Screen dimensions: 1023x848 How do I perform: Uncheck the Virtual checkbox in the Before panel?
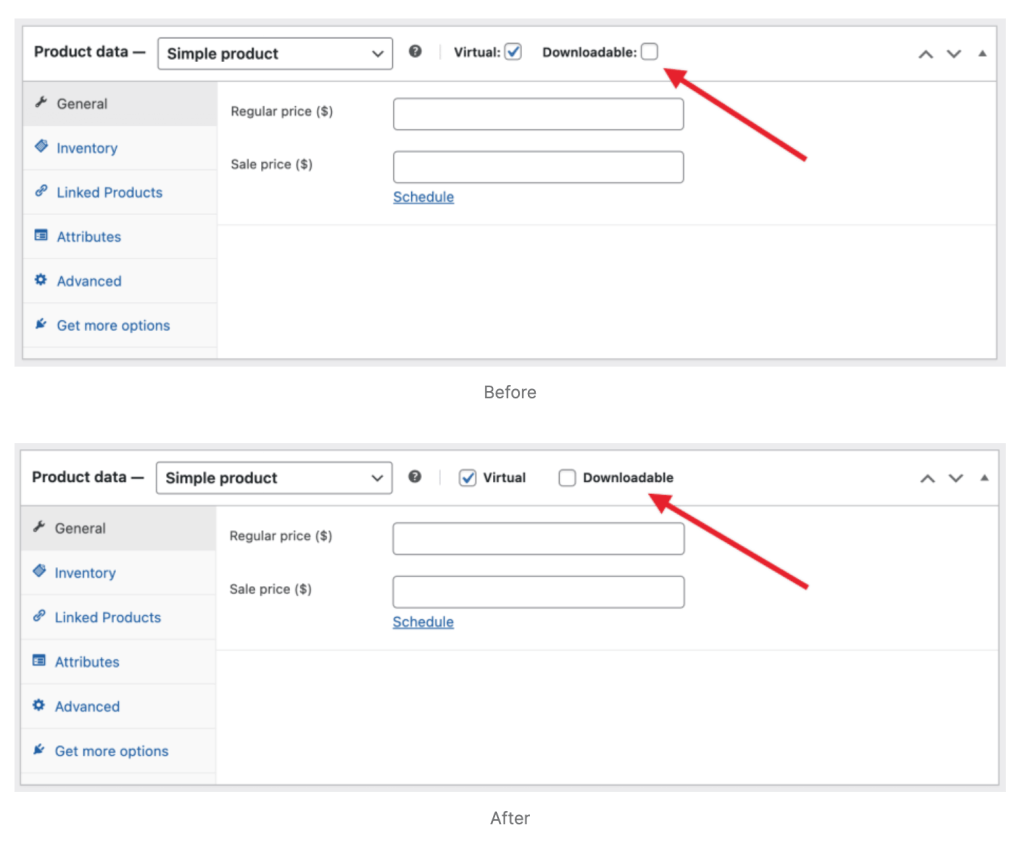coord(513,52)
